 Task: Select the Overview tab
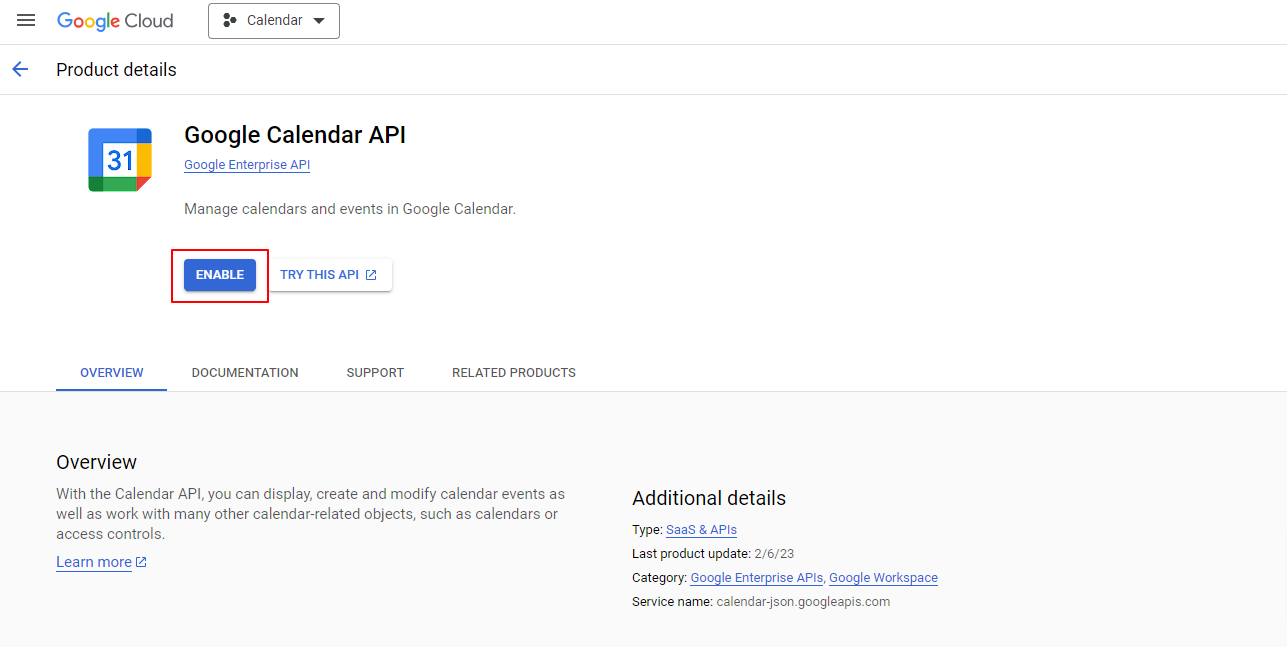click(112, 372)
